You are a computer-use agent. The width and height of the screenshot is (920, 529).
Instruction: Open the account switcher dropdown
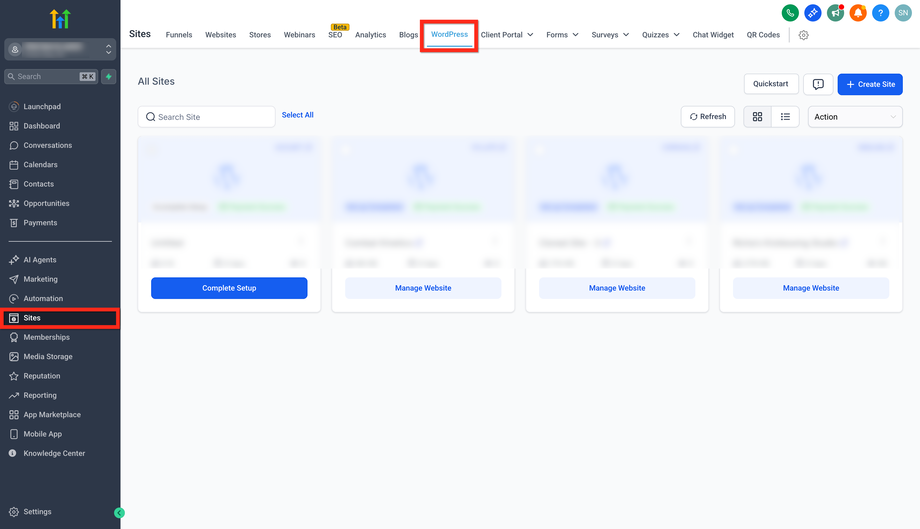coord(60,49)
